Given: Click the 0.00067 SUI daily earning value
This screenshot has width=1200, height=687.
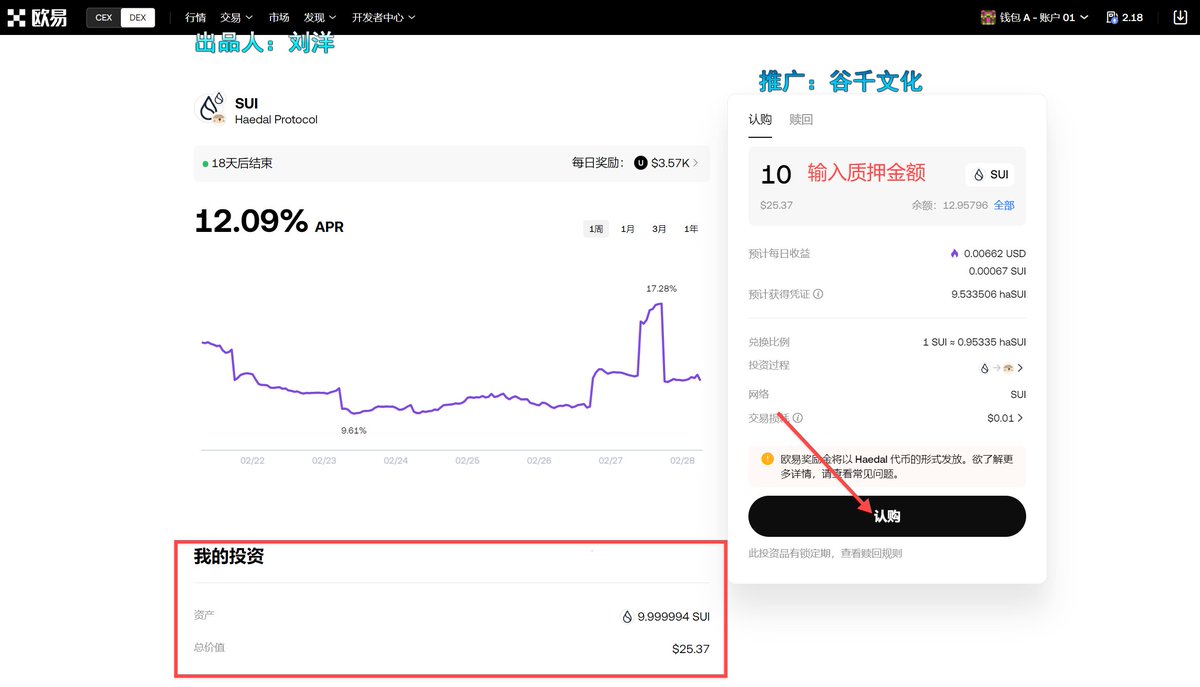Looking at the screenshot, I should (997, 271).
